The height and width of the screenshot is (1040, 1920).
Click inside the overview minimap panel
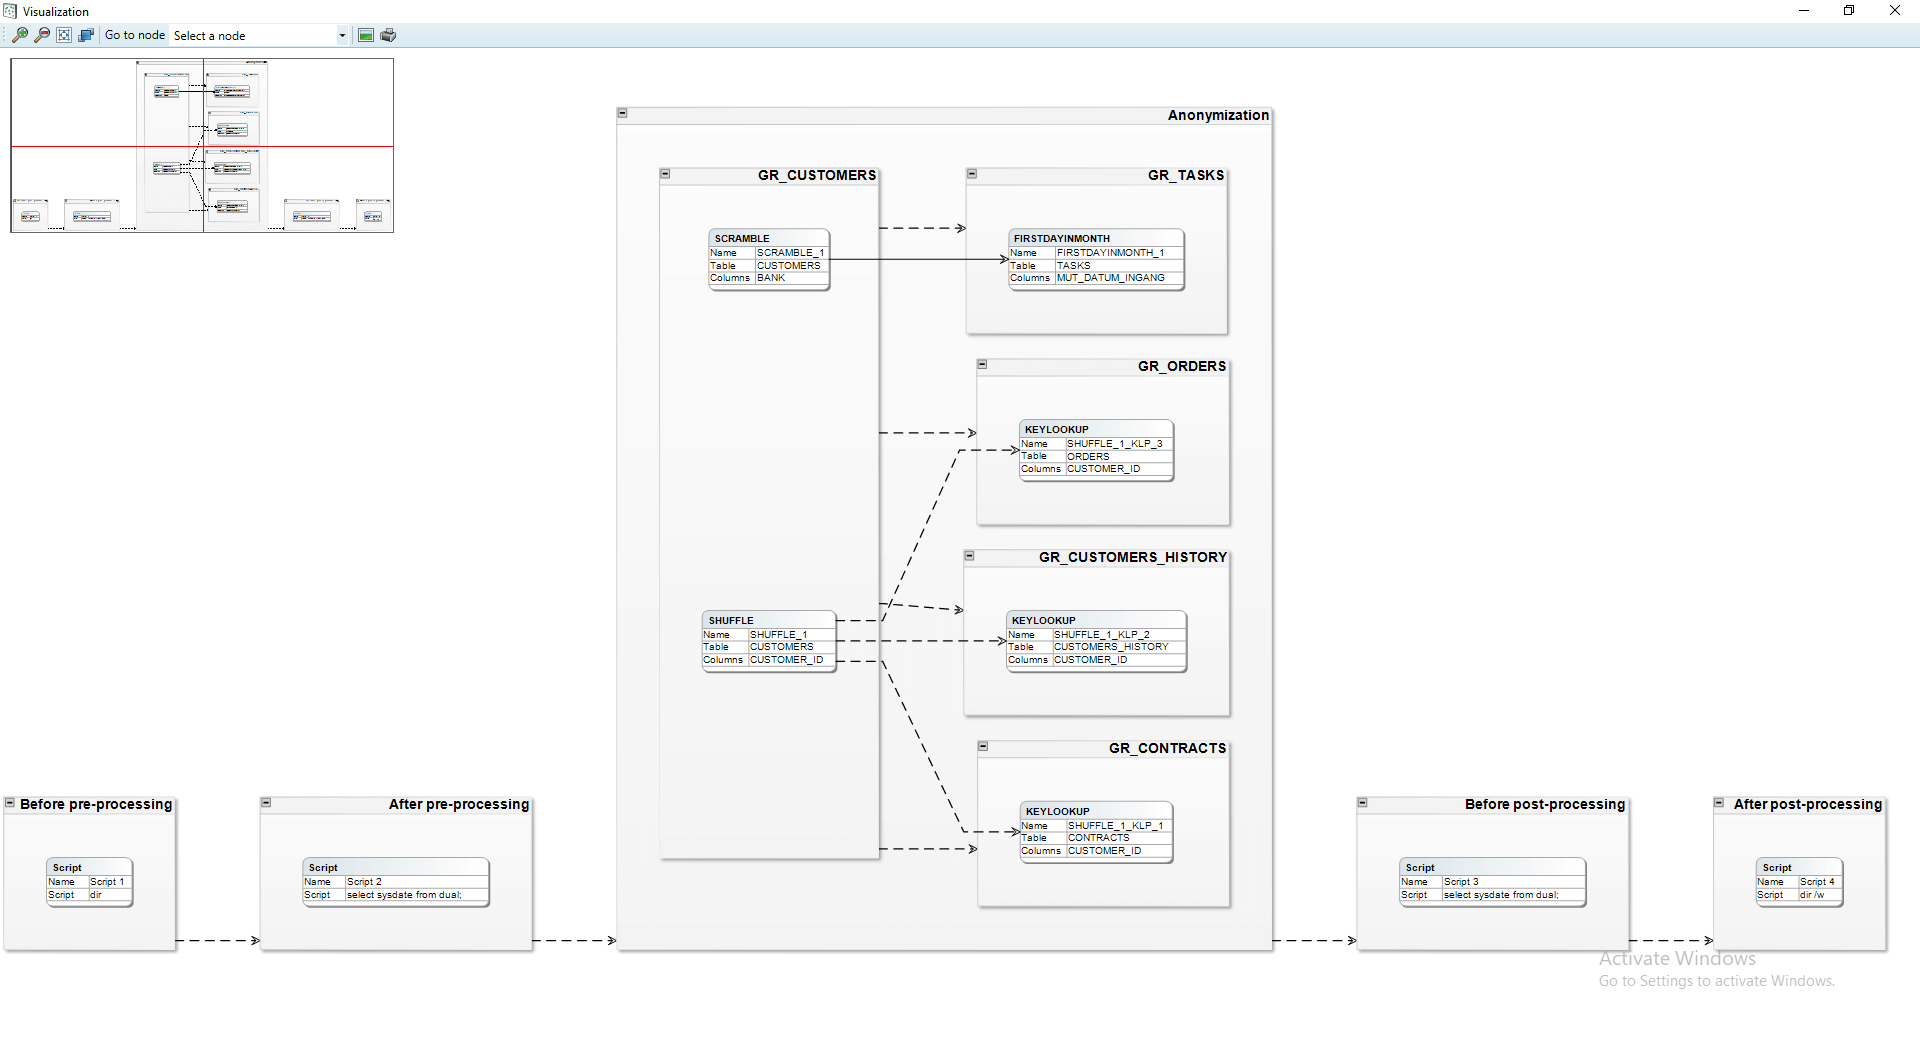tap(200, 144)
